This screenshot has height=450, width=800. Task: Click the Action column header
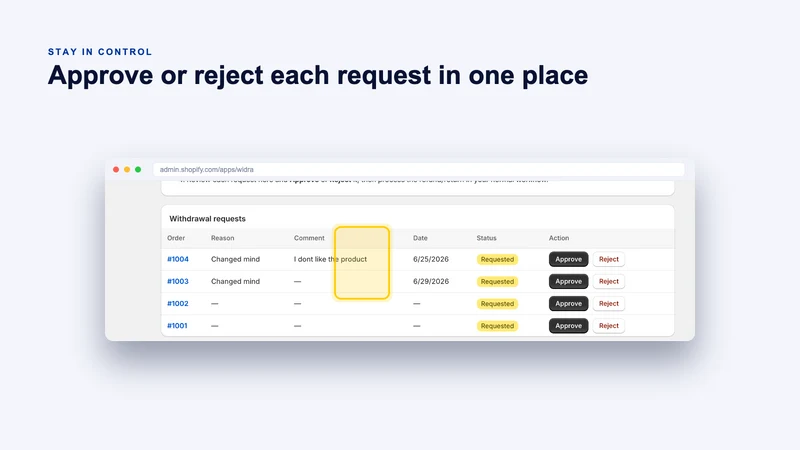[x=559, y=238]
